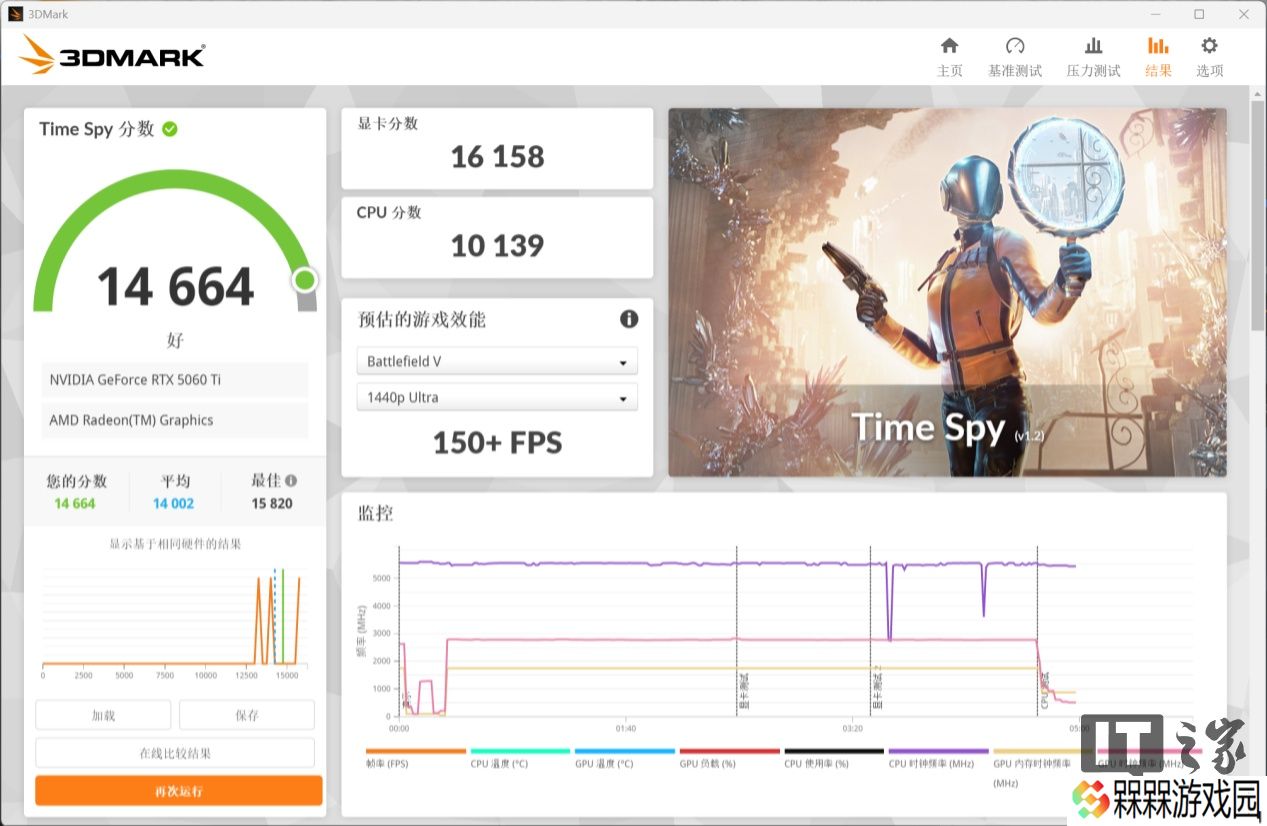This screenshot has height=826, width=1267.
Task: Click the 保存 save button
Action: 247,715
